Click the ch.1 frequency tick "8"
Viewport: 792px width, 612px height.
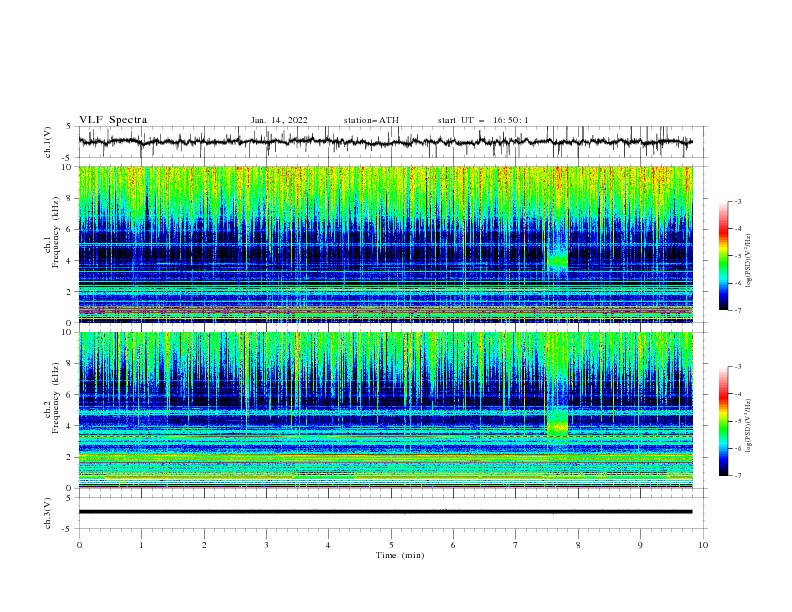pos(70,198)
